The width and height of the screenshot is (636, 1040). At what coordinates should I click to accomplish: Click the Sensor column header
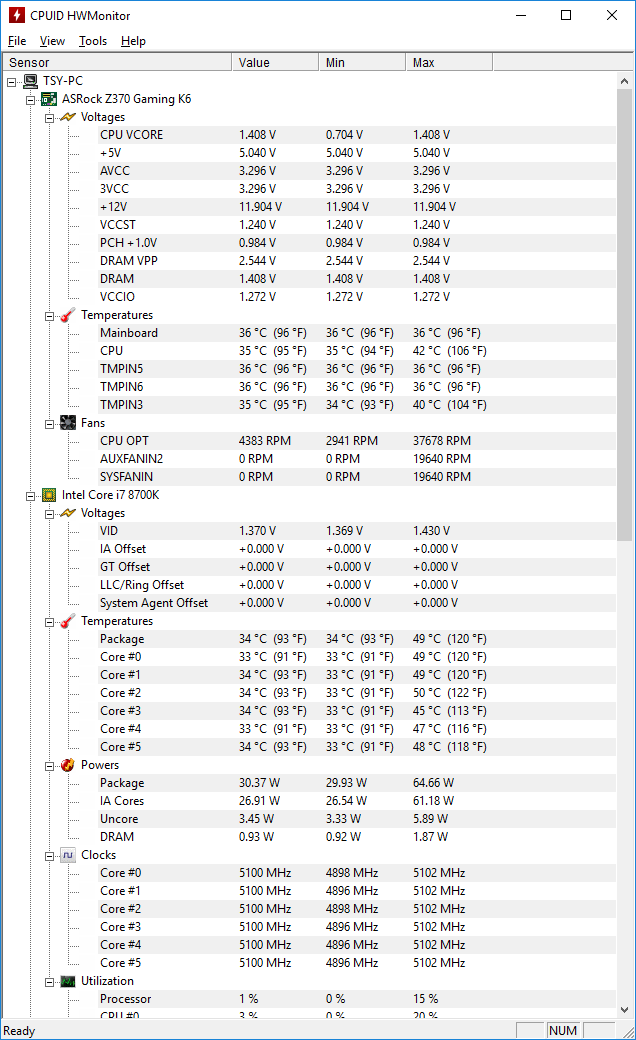[x=116, y=63]
